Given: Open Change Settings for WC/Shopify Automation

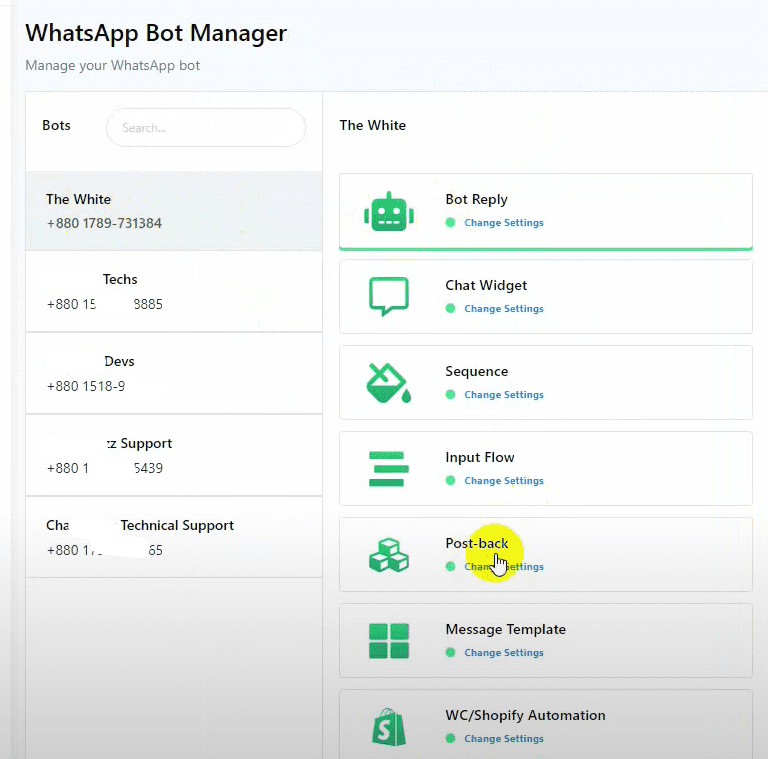Looking at the screenshot, I should click(504, 739).
